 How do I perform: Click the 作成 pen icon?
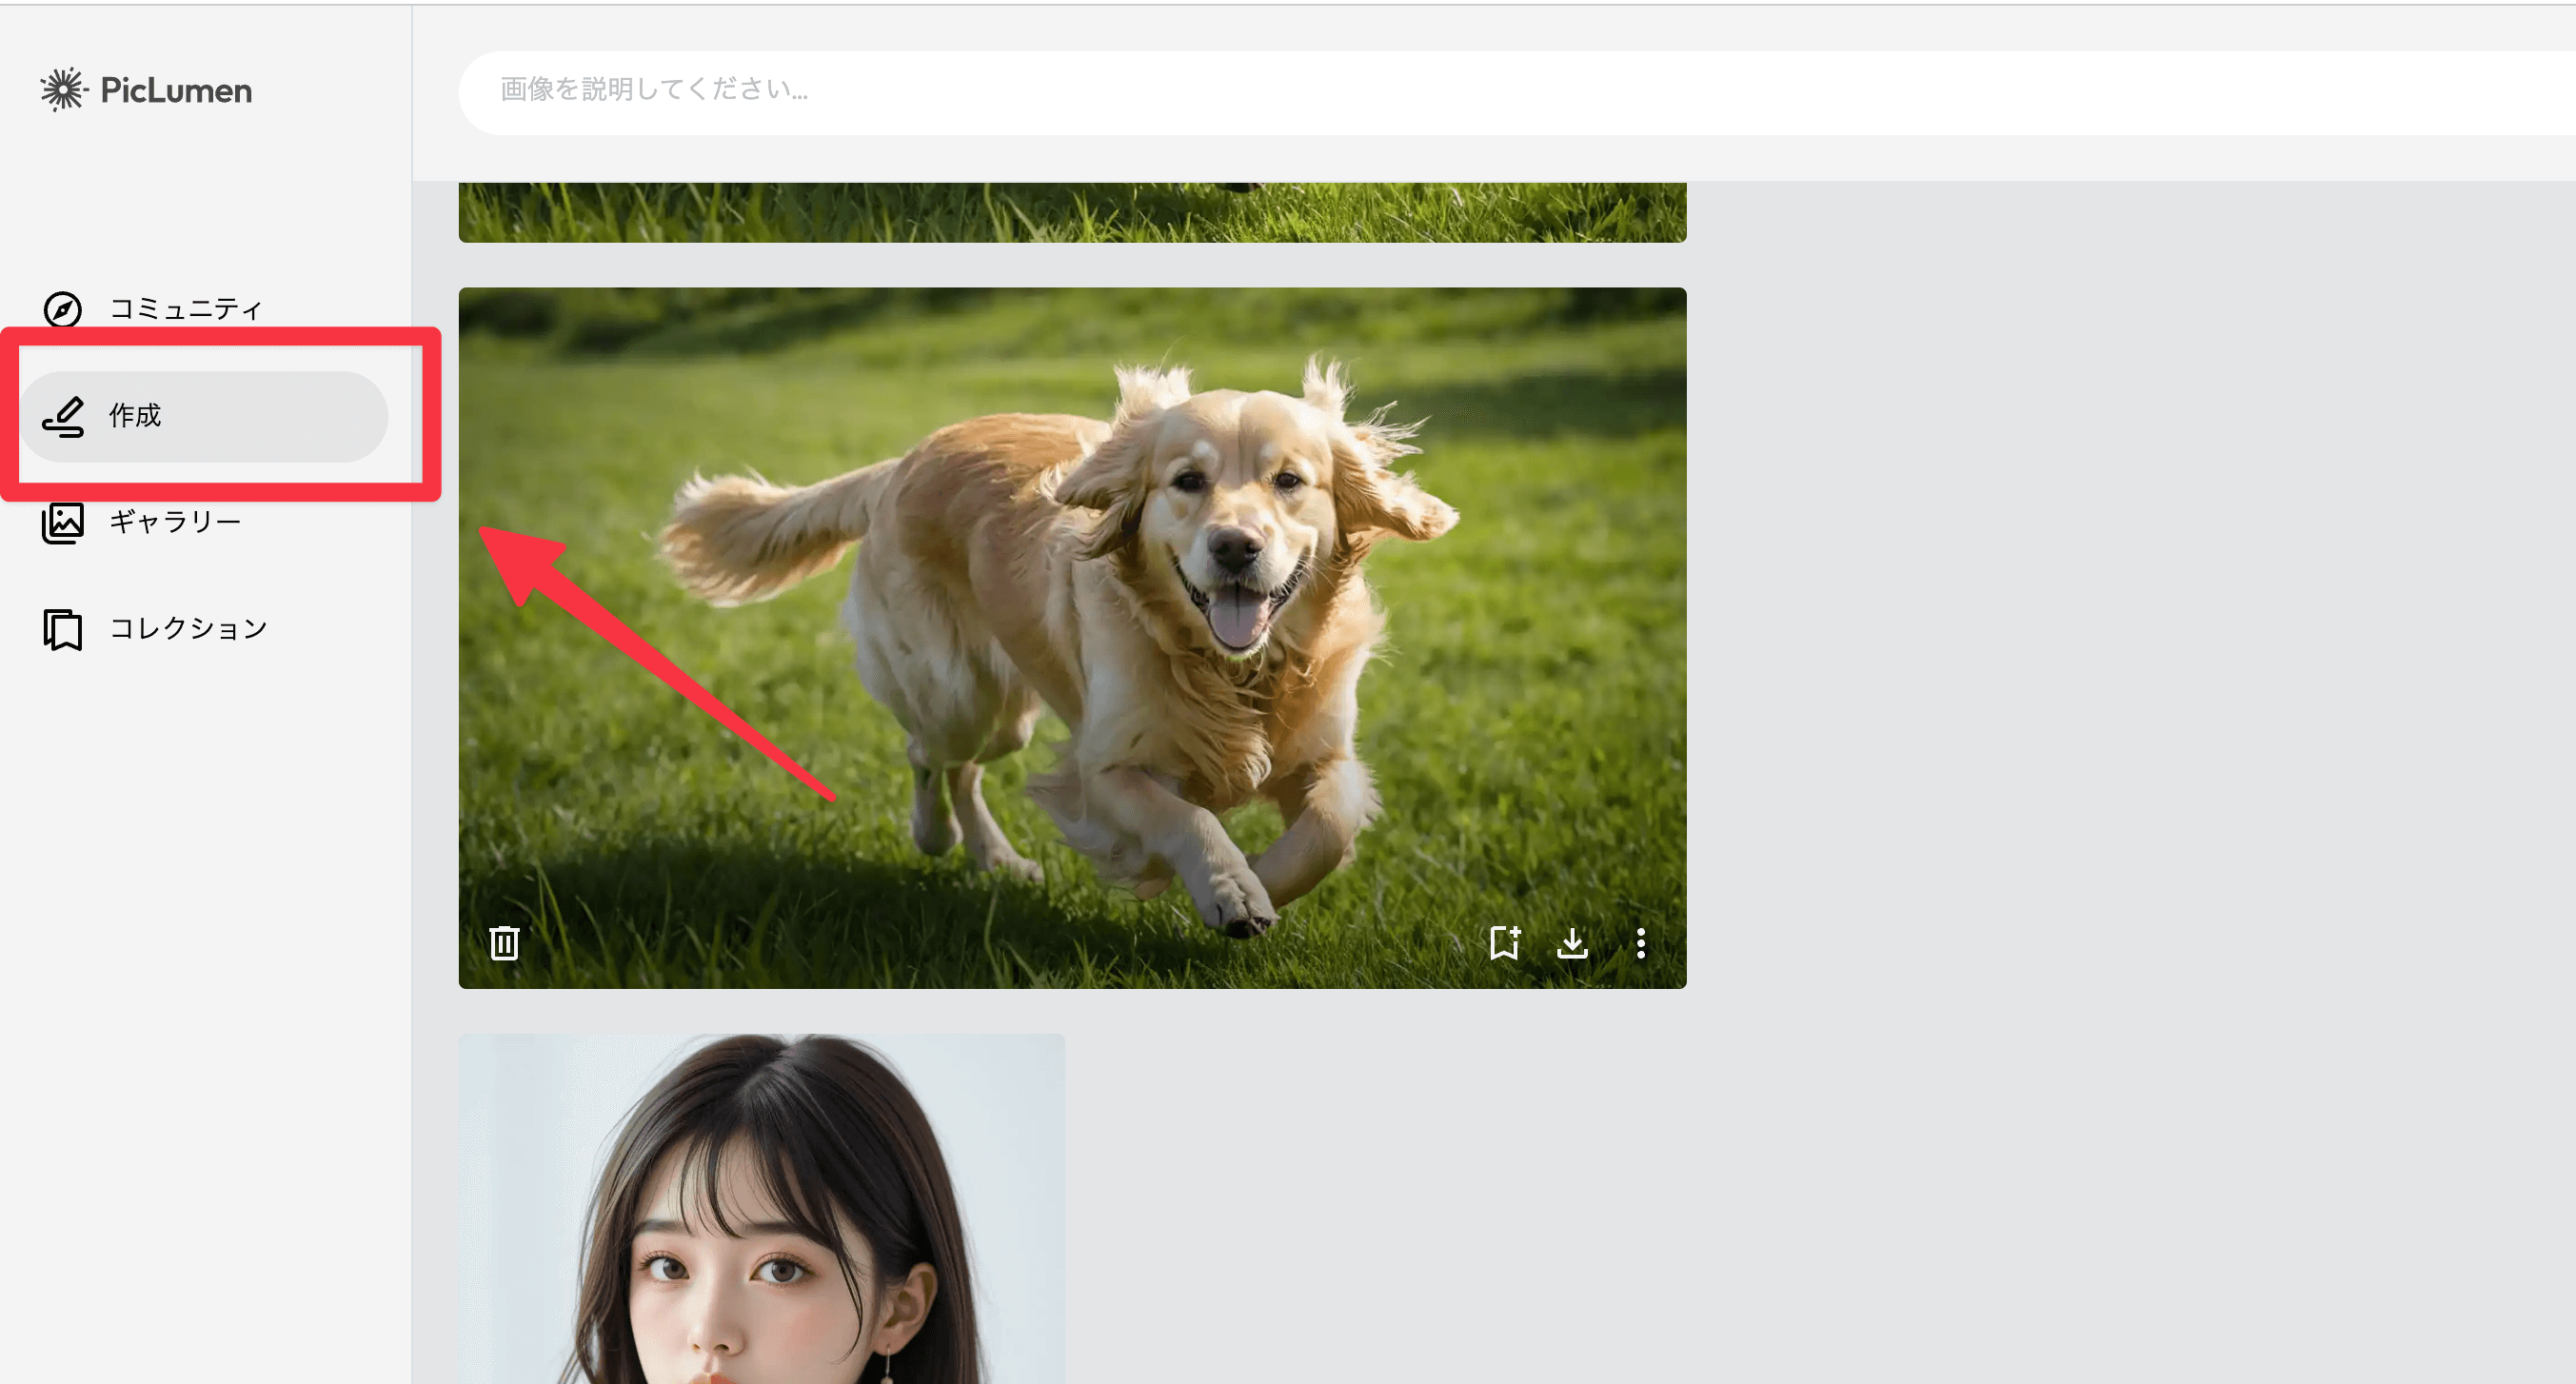pyautogui.click(x=63, y=417)
